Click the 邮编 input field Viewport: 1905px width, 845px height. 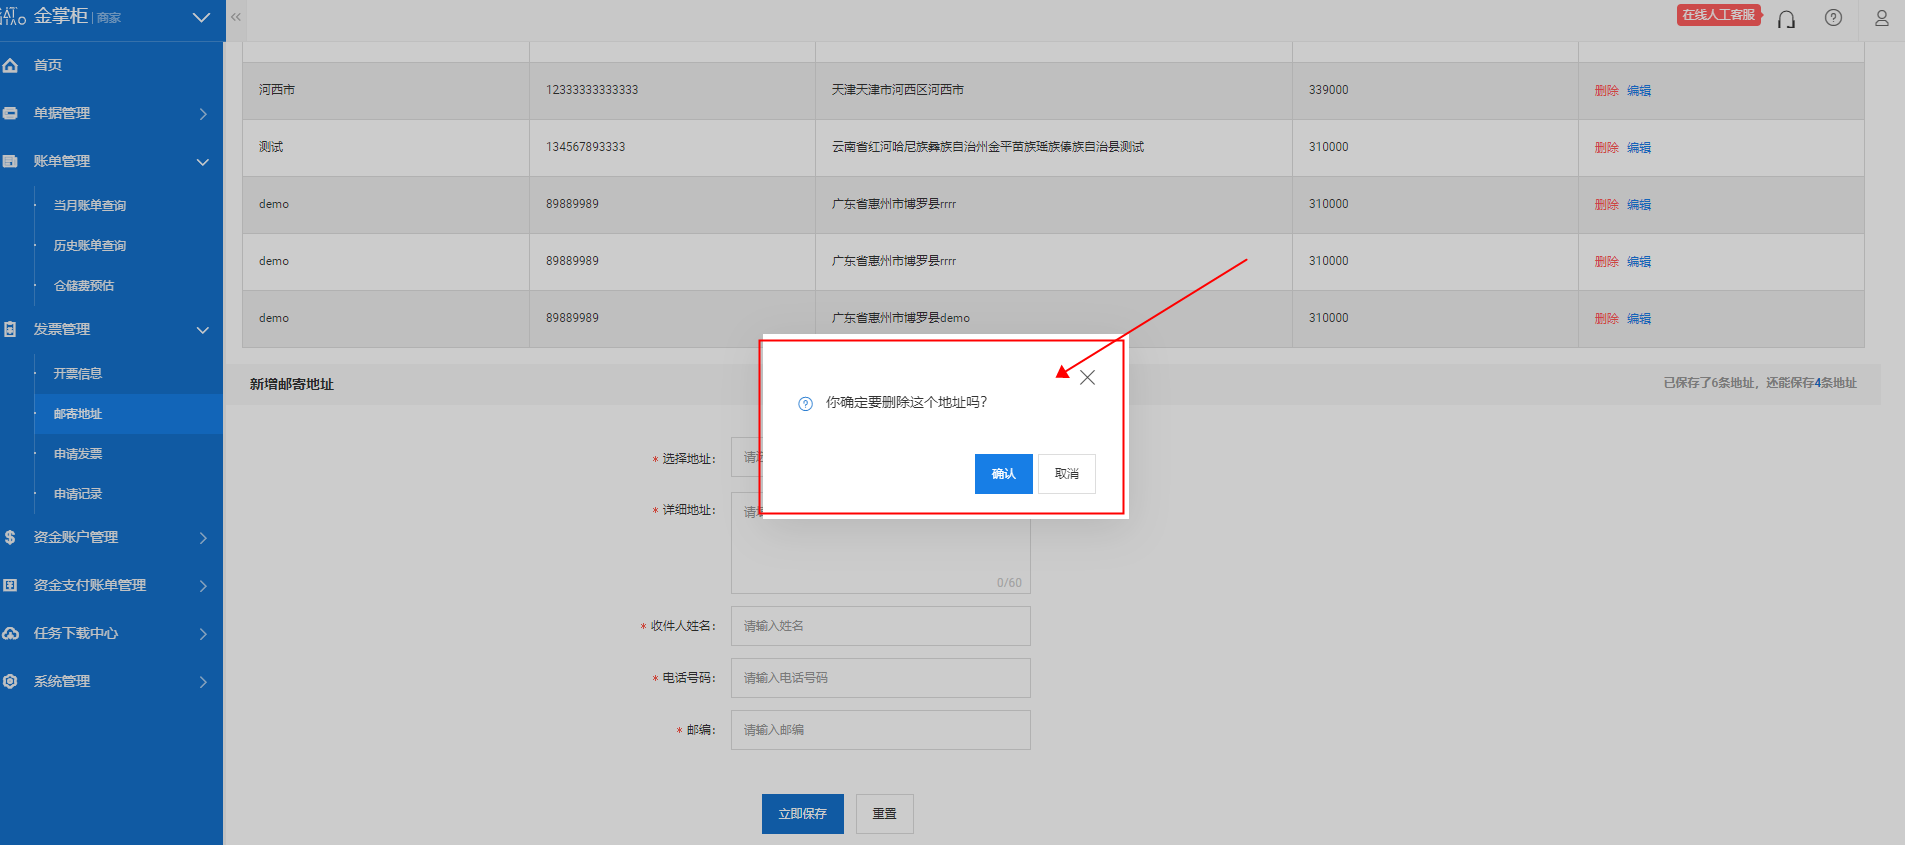880,730
